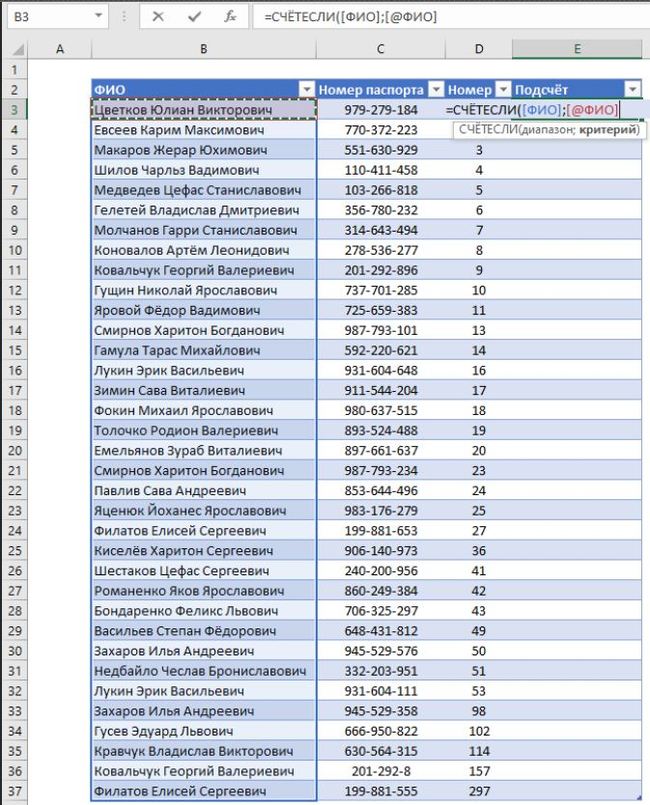
Task: Click cell Недбайло Чеслав Брониславович
Action: [204, 671]
